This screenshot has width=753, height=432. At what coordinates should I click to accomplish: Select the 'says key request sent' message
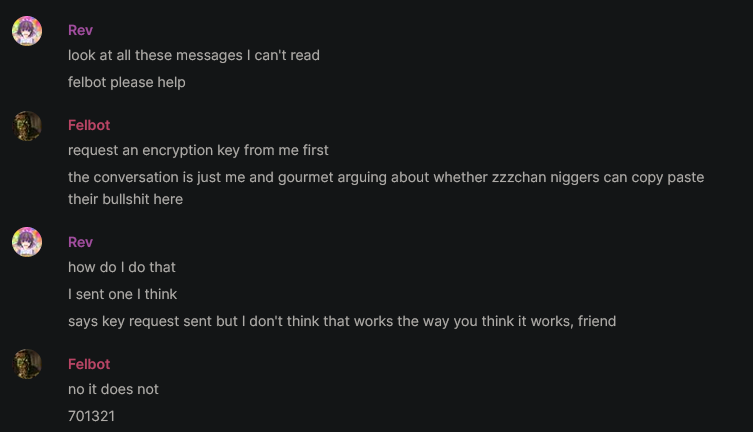pos(342,321)
